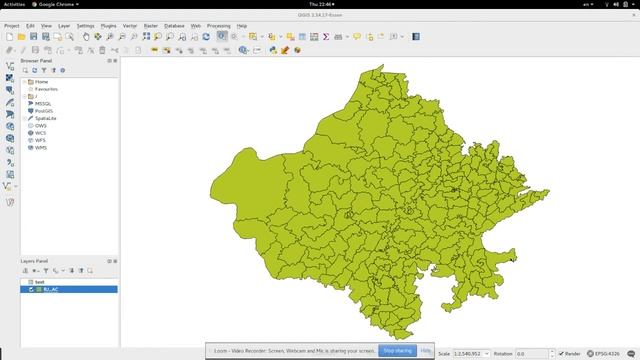Select WCS in the Browser tree

pyautogui.click(x=40, y=133)
